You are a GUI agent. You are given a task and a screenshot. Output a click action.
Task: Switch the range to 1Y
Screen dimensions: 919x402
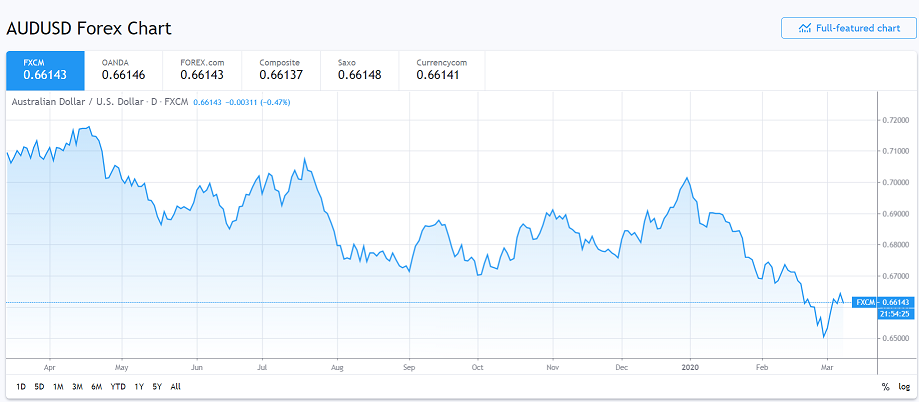click(139, 387)
